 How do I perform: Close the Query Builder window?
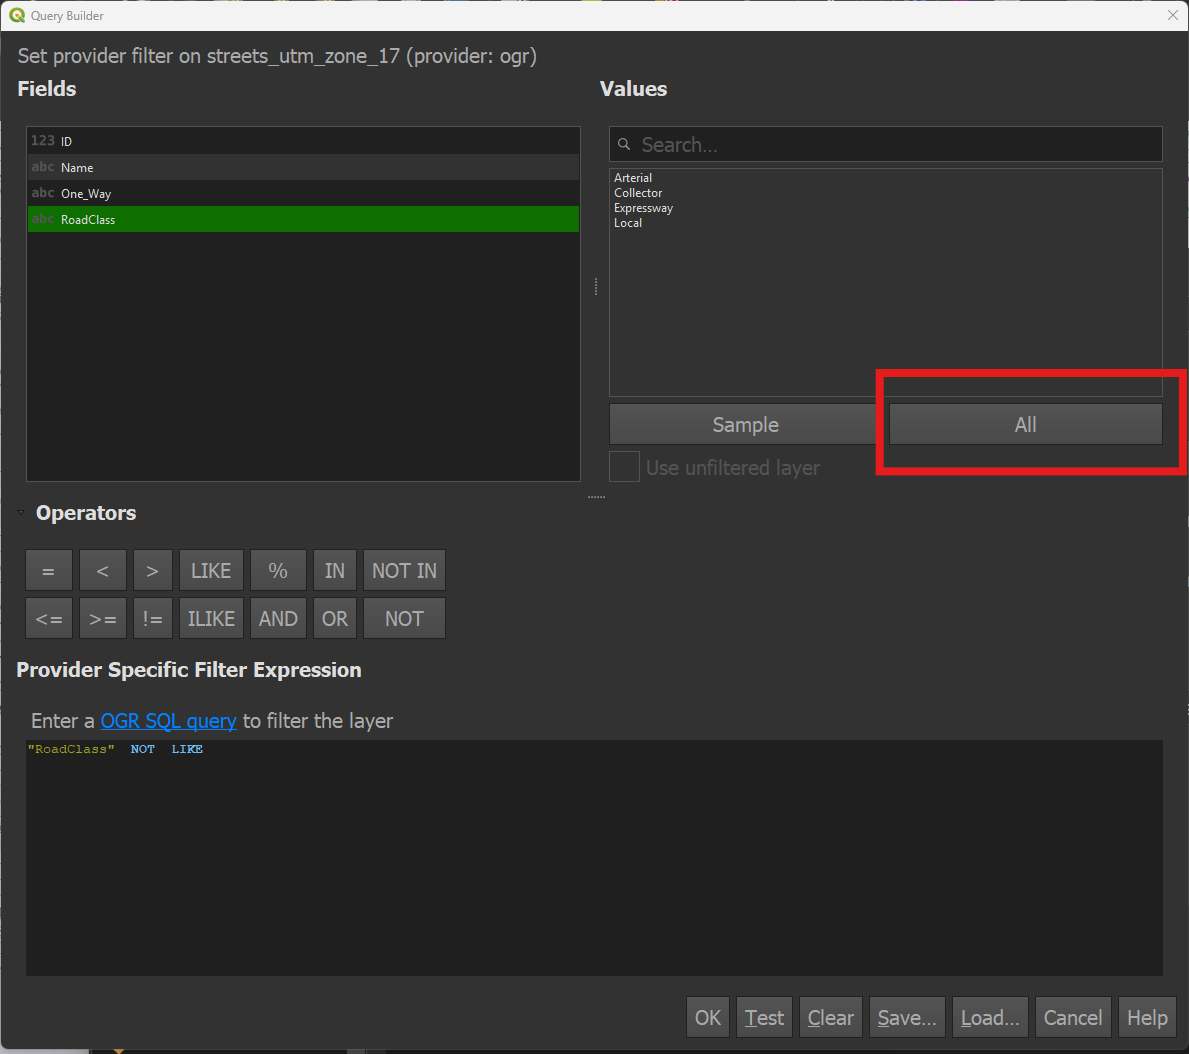(x=1172, y=15)
